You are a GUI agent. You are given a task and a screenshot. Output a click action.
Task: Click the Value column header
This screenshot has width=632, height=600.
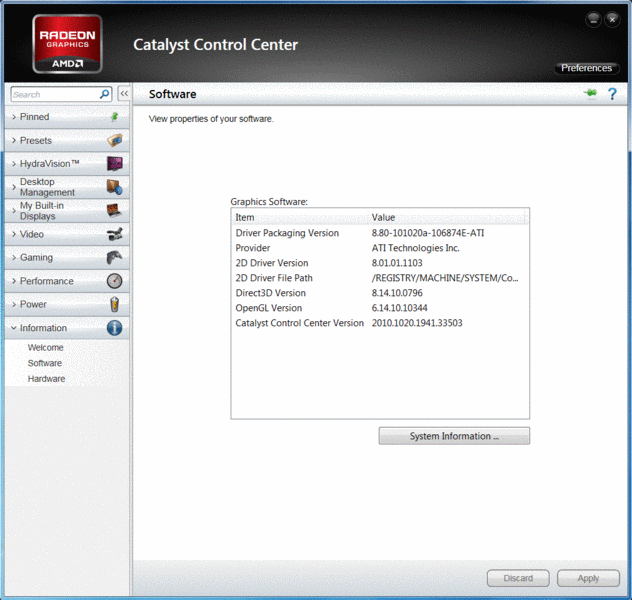click(447, 217)
